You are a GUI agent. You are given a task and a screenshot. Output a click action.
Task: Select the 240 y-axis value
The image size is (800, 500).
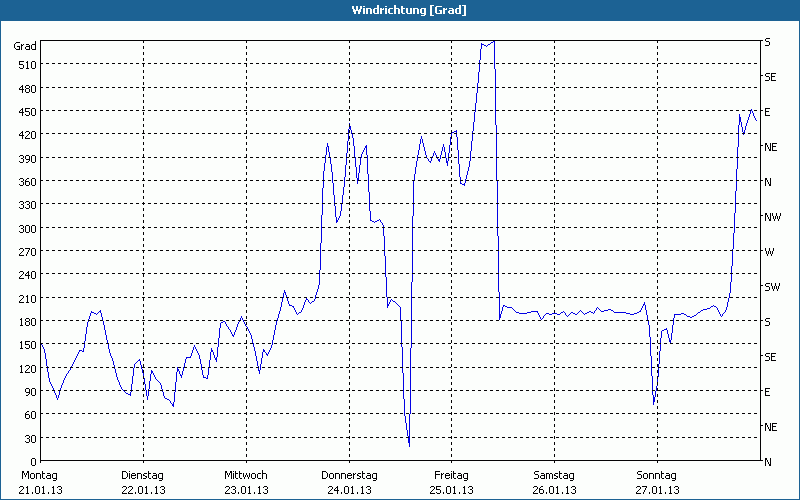28,275
